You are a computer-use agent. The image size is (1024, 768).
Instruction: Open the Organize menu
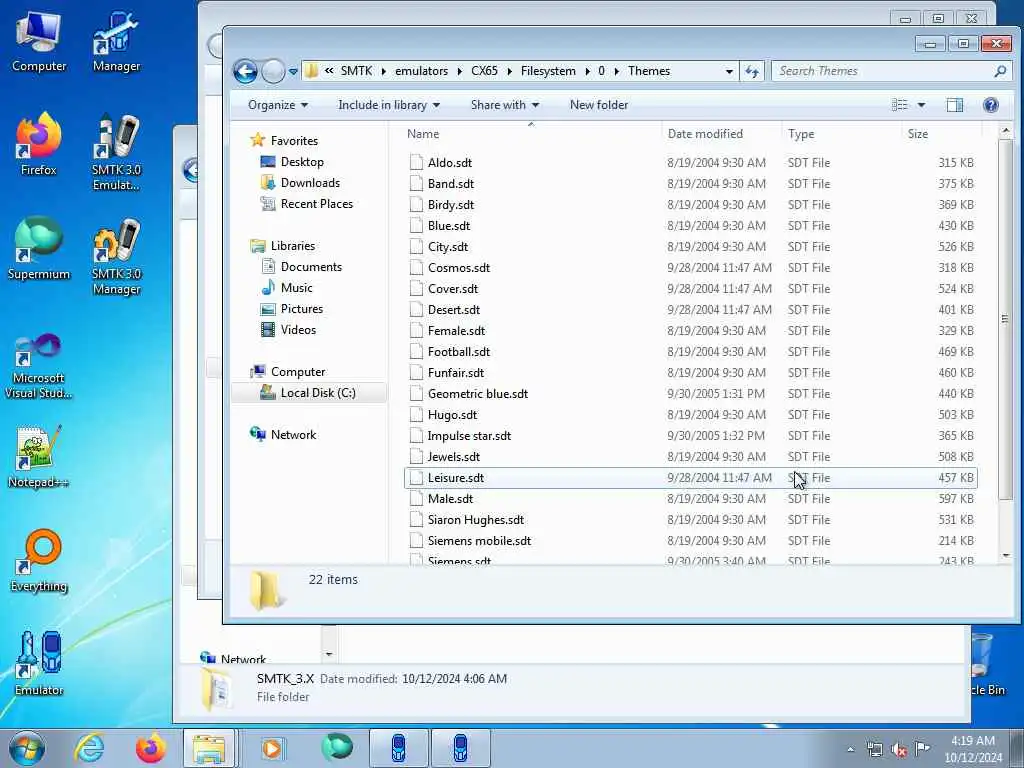[278, 105]
